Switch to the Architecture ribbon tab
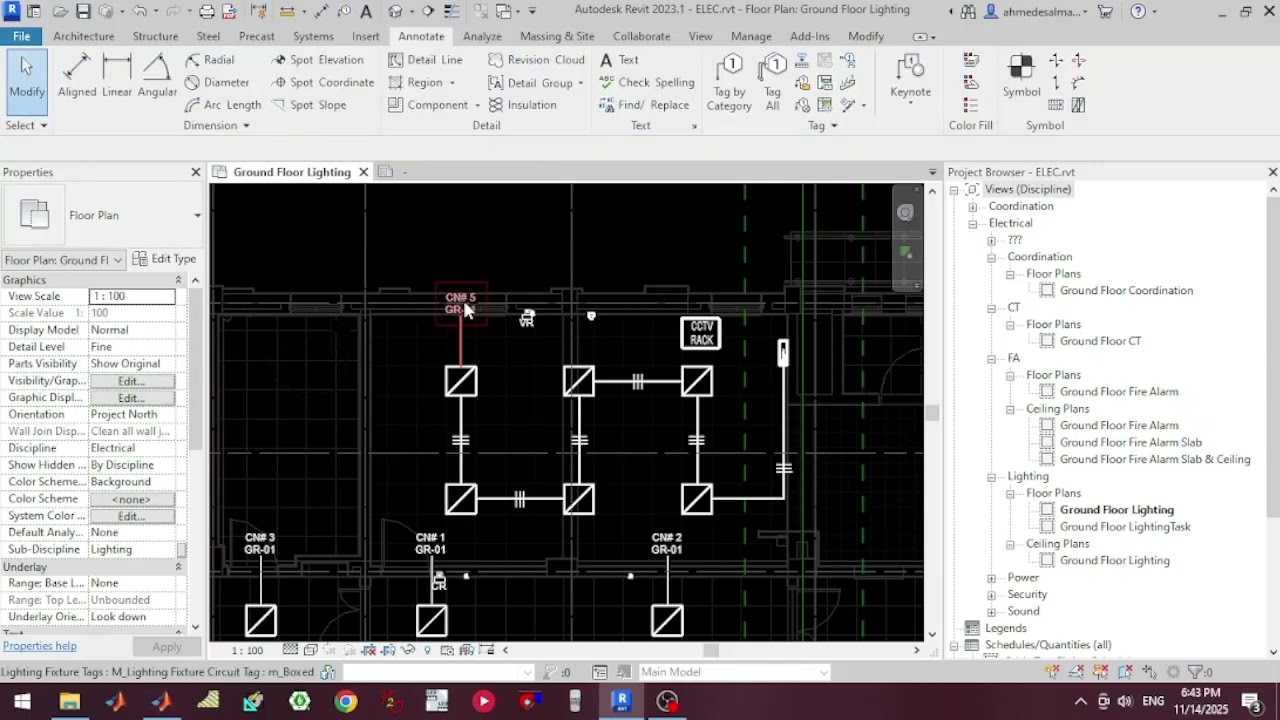 coord(84,36)
